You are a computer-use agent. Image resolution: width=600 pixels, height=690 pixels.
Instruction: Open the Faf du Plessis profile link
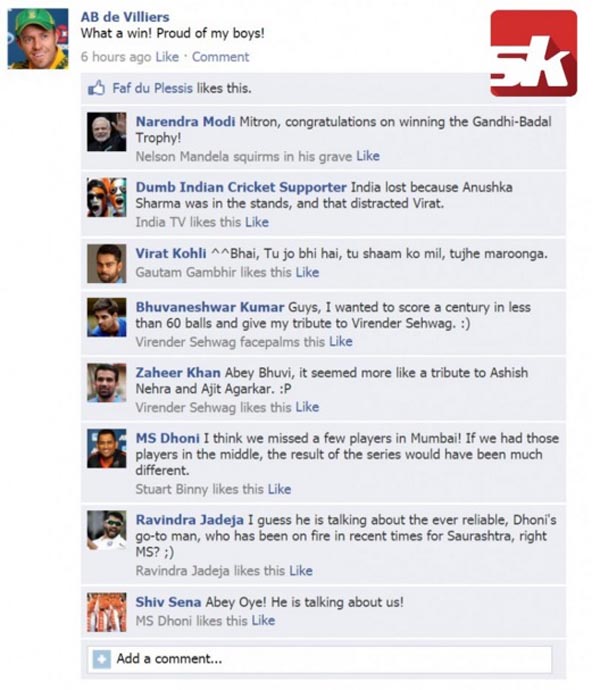click(x=152, y=88)
